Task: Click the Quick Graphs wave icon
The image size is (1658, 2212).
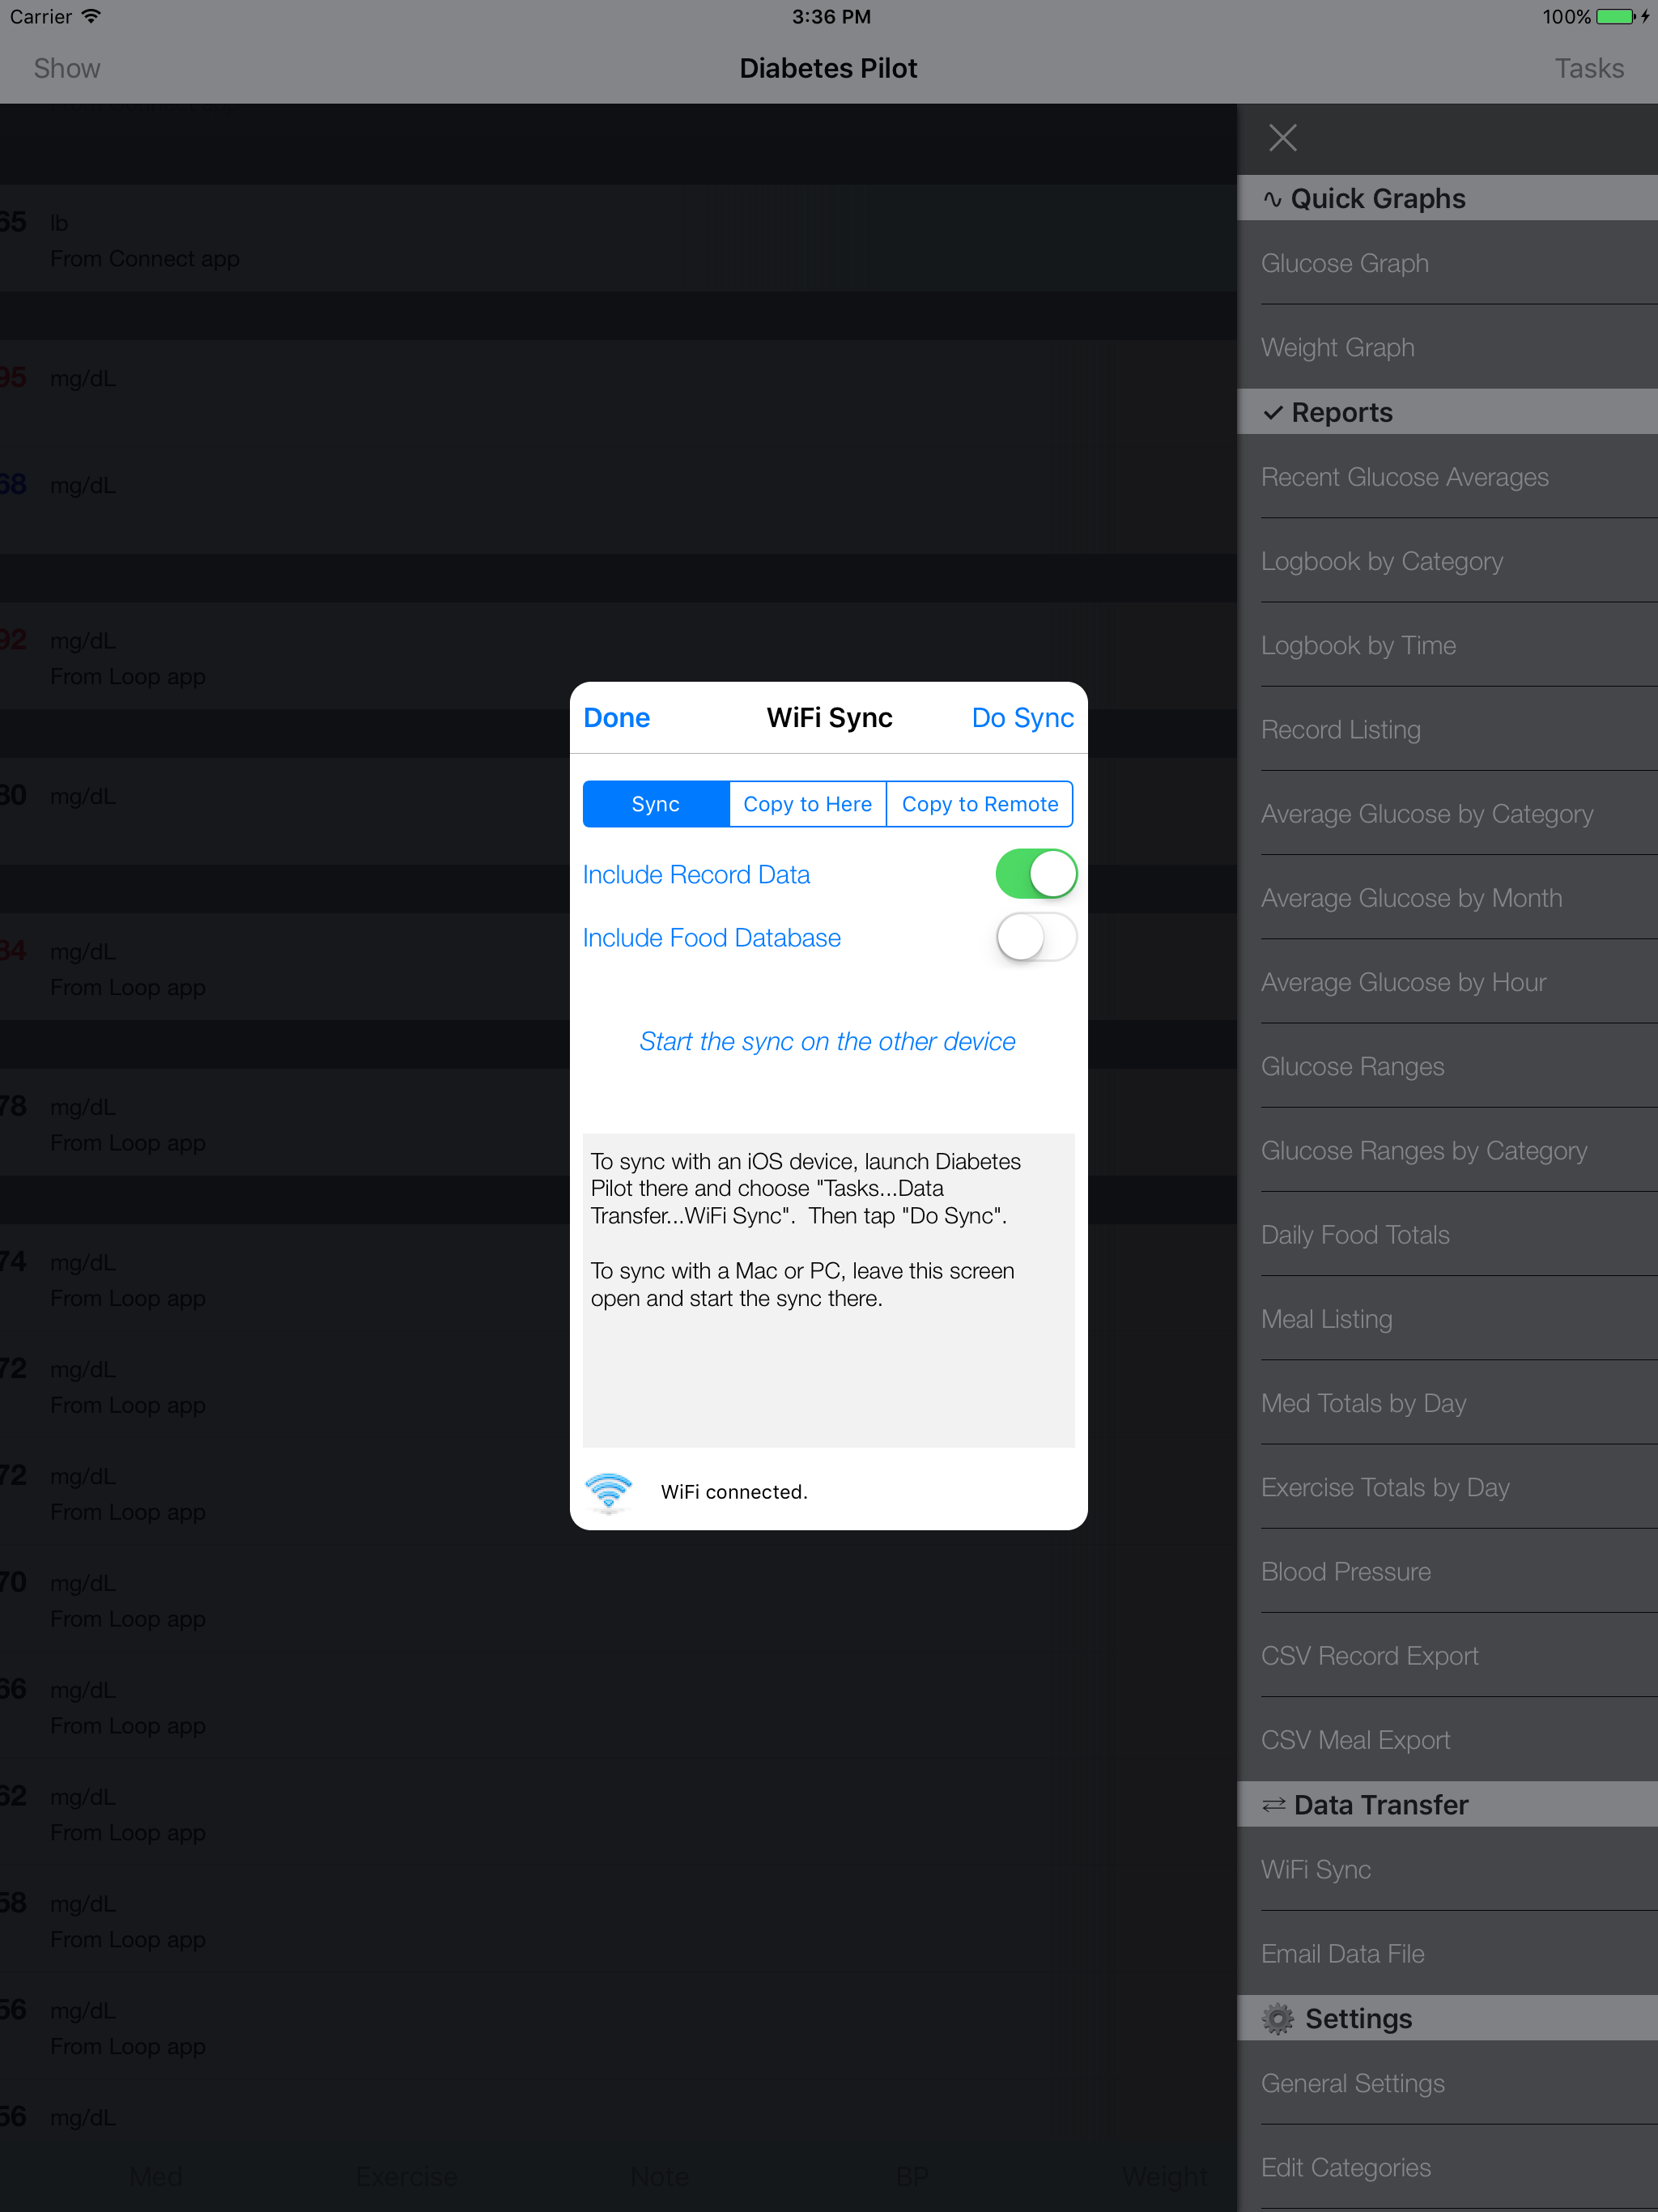Action: click(1272, 198)
